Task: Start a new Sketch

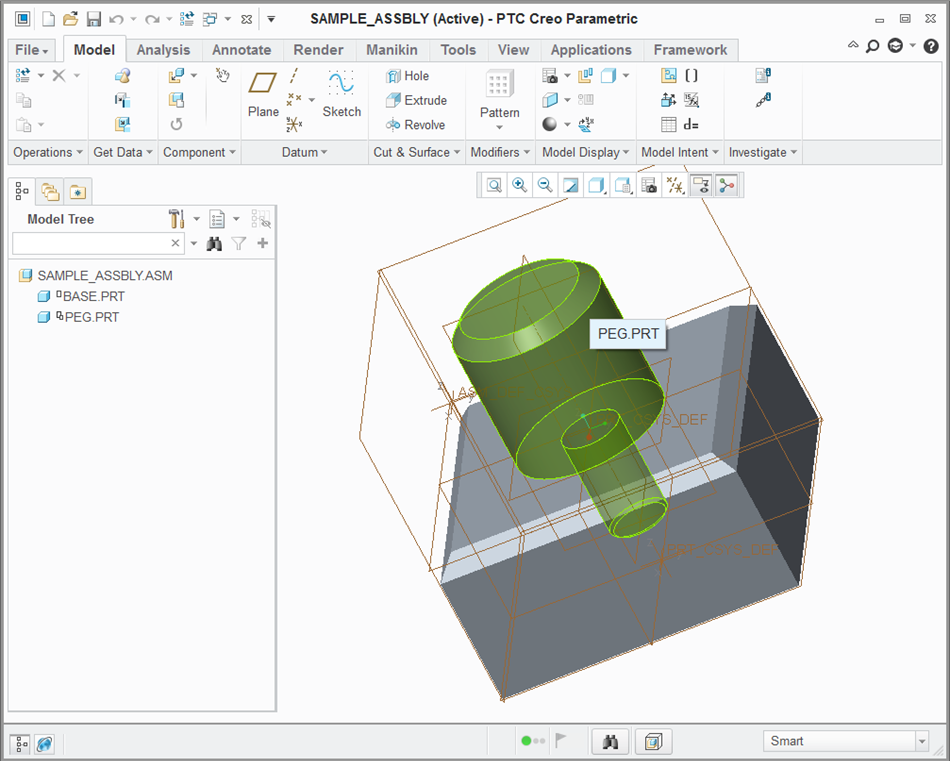Action: click(341, 94)
